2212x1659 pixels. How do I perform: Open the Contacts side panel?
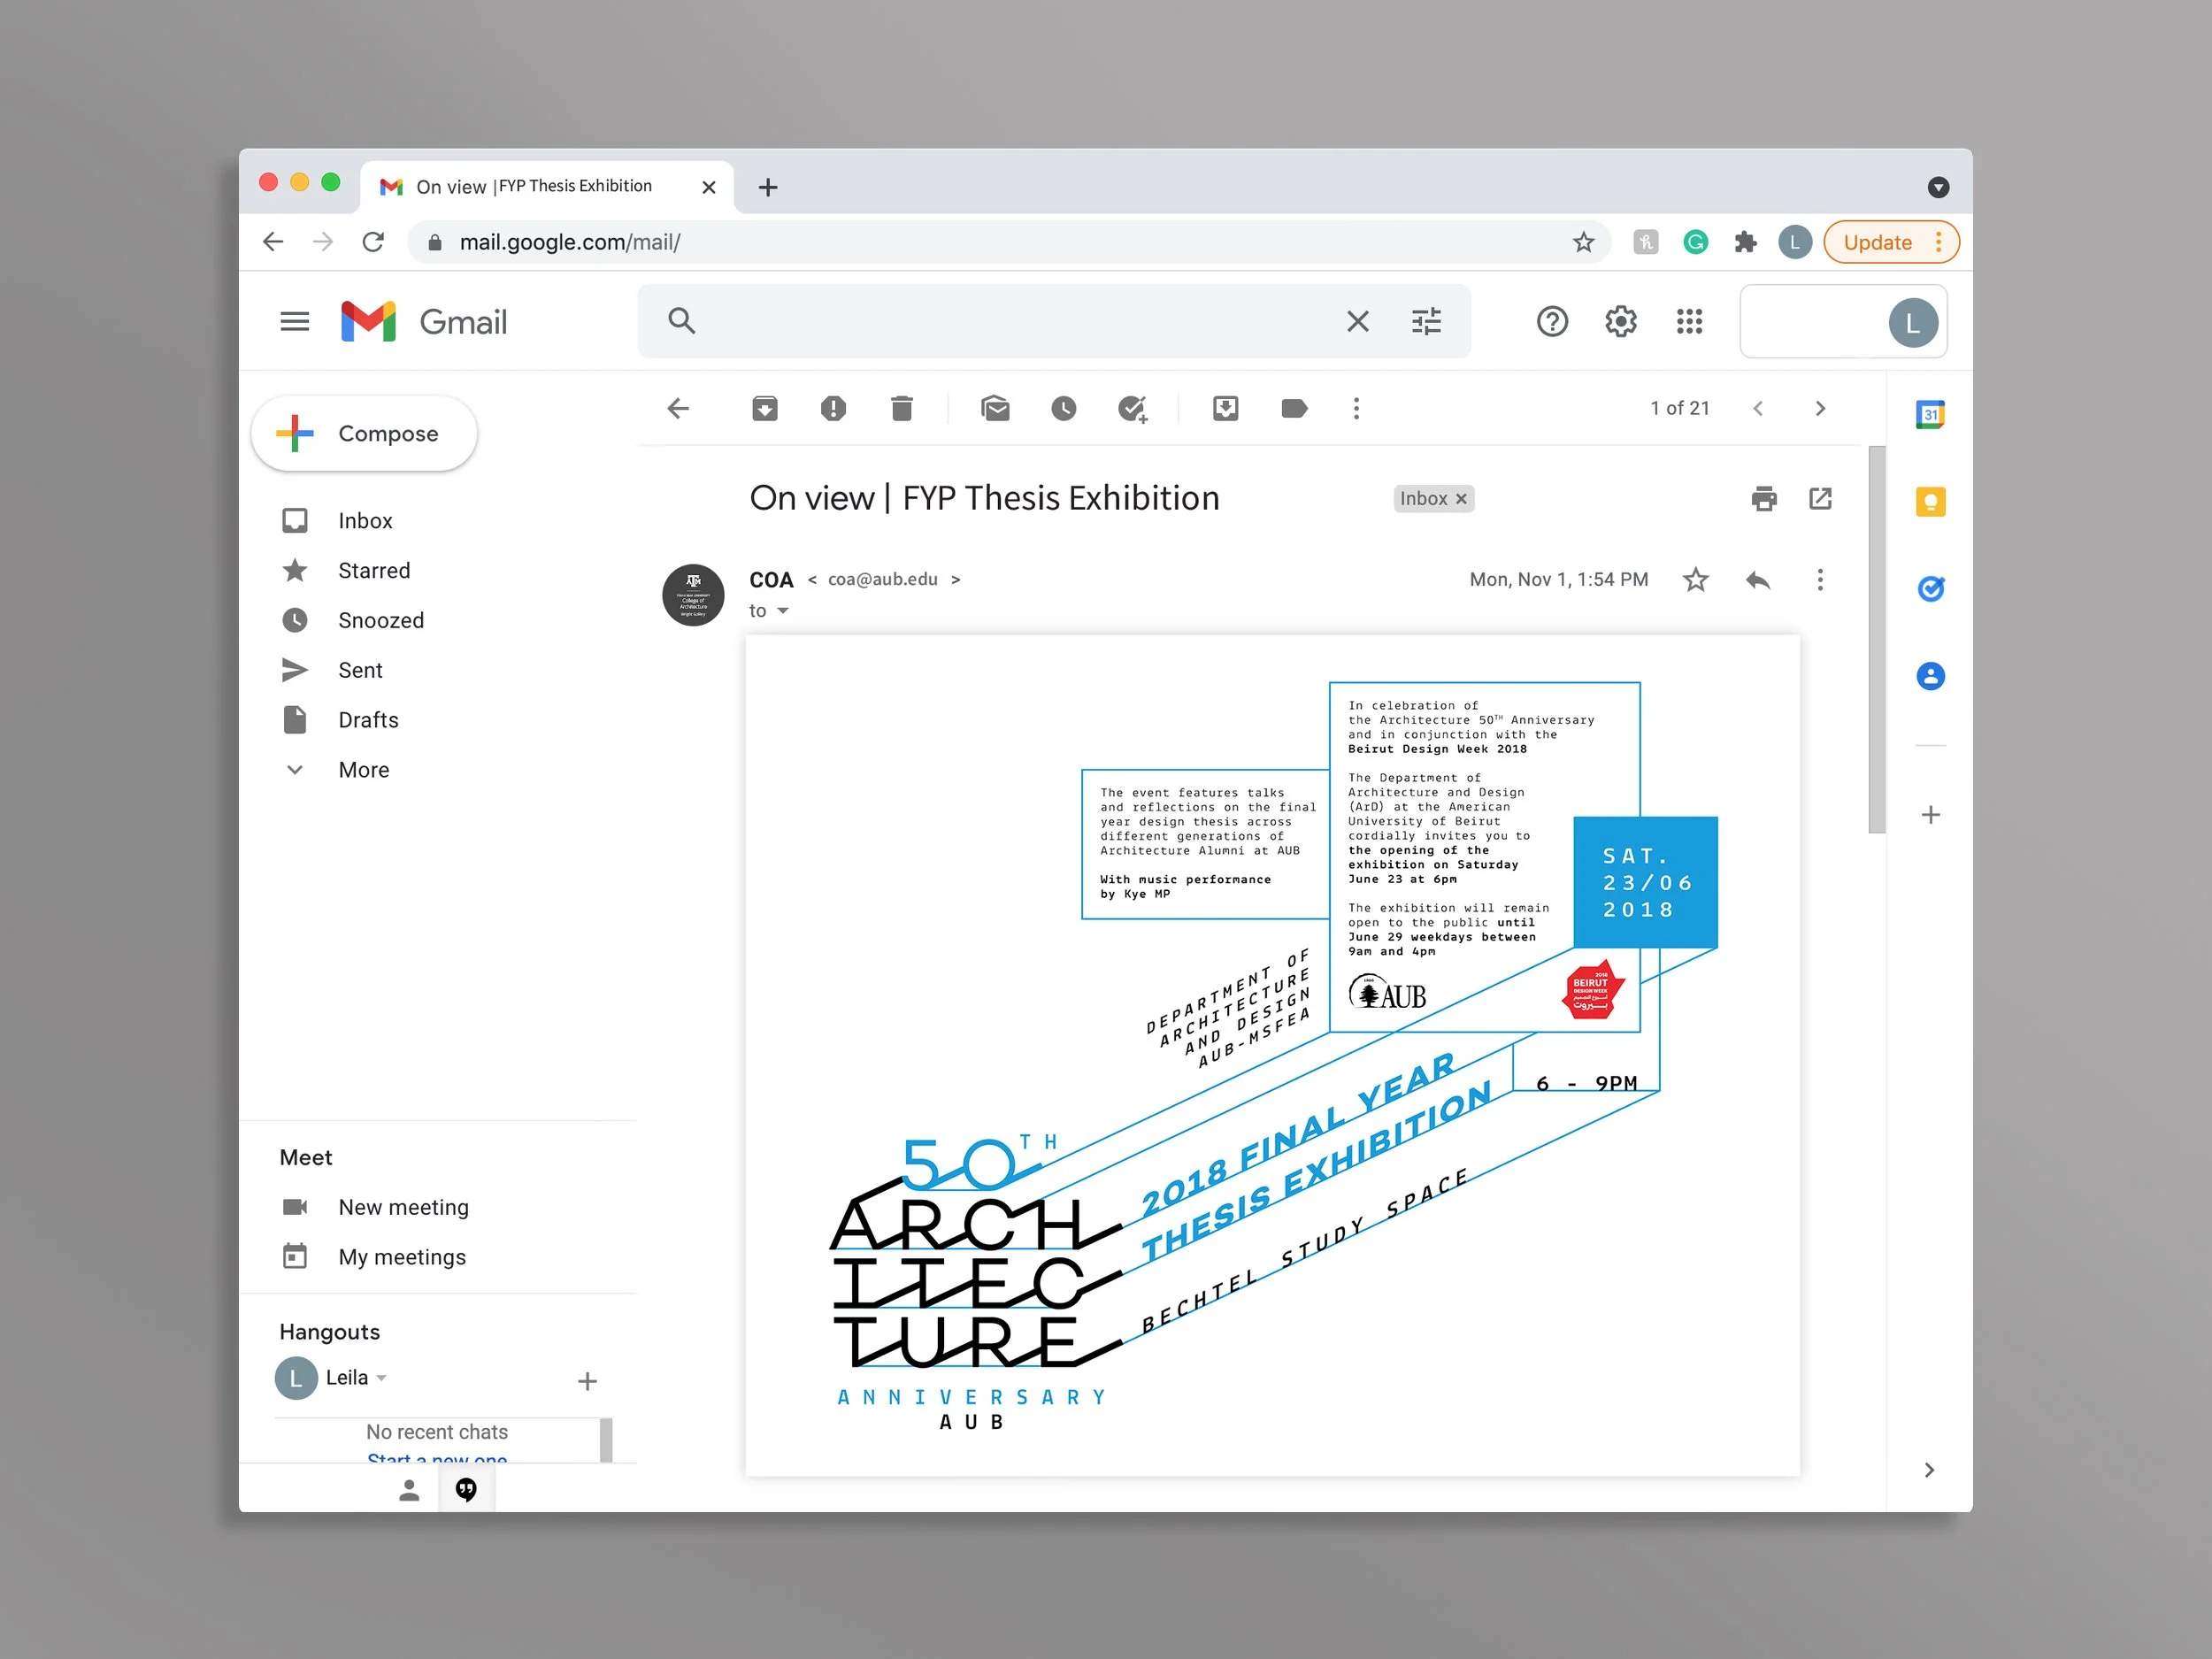(x=1930, y=676)
